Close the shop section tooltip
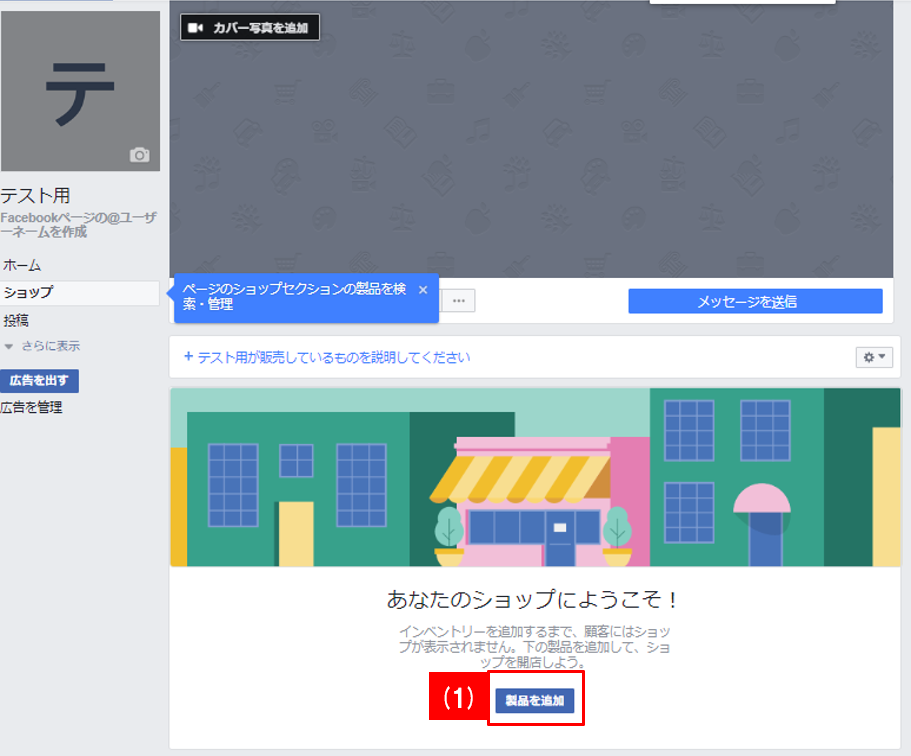The height and width of the screenshot is (756, 911). [422, 290]
